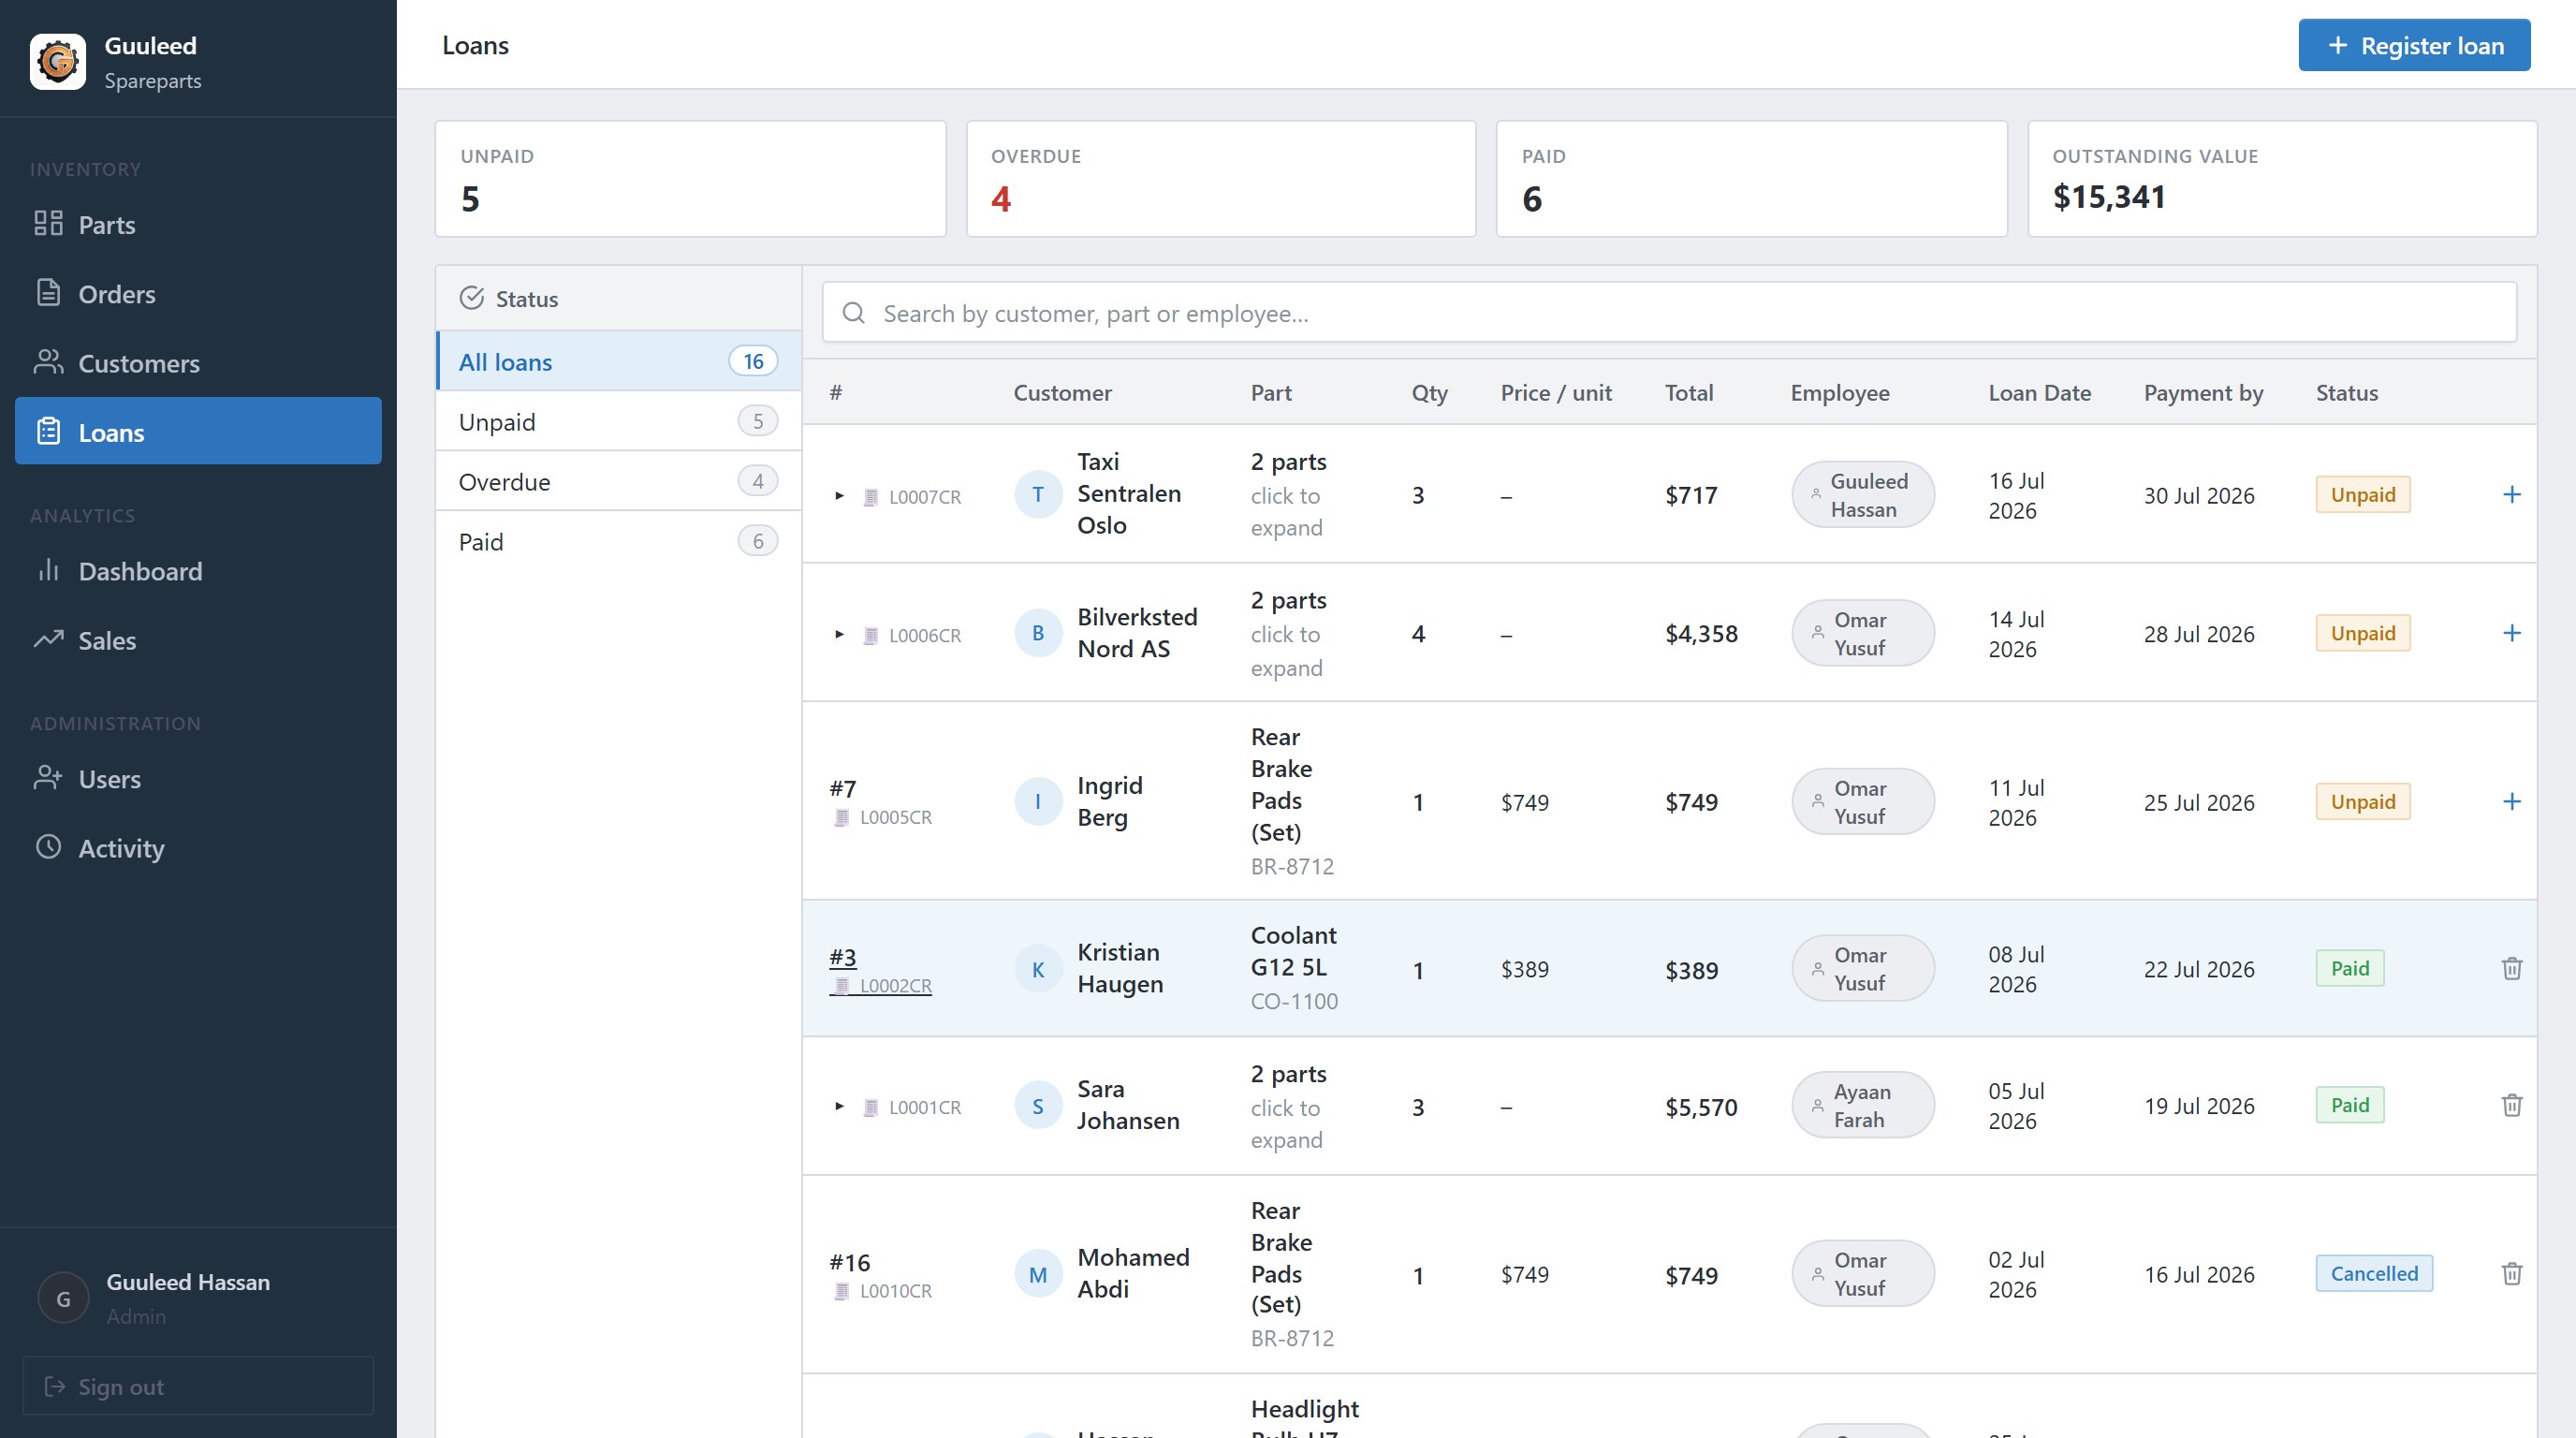
Task: Click the Outstanding Value summary card
Action: (2282, 179)
